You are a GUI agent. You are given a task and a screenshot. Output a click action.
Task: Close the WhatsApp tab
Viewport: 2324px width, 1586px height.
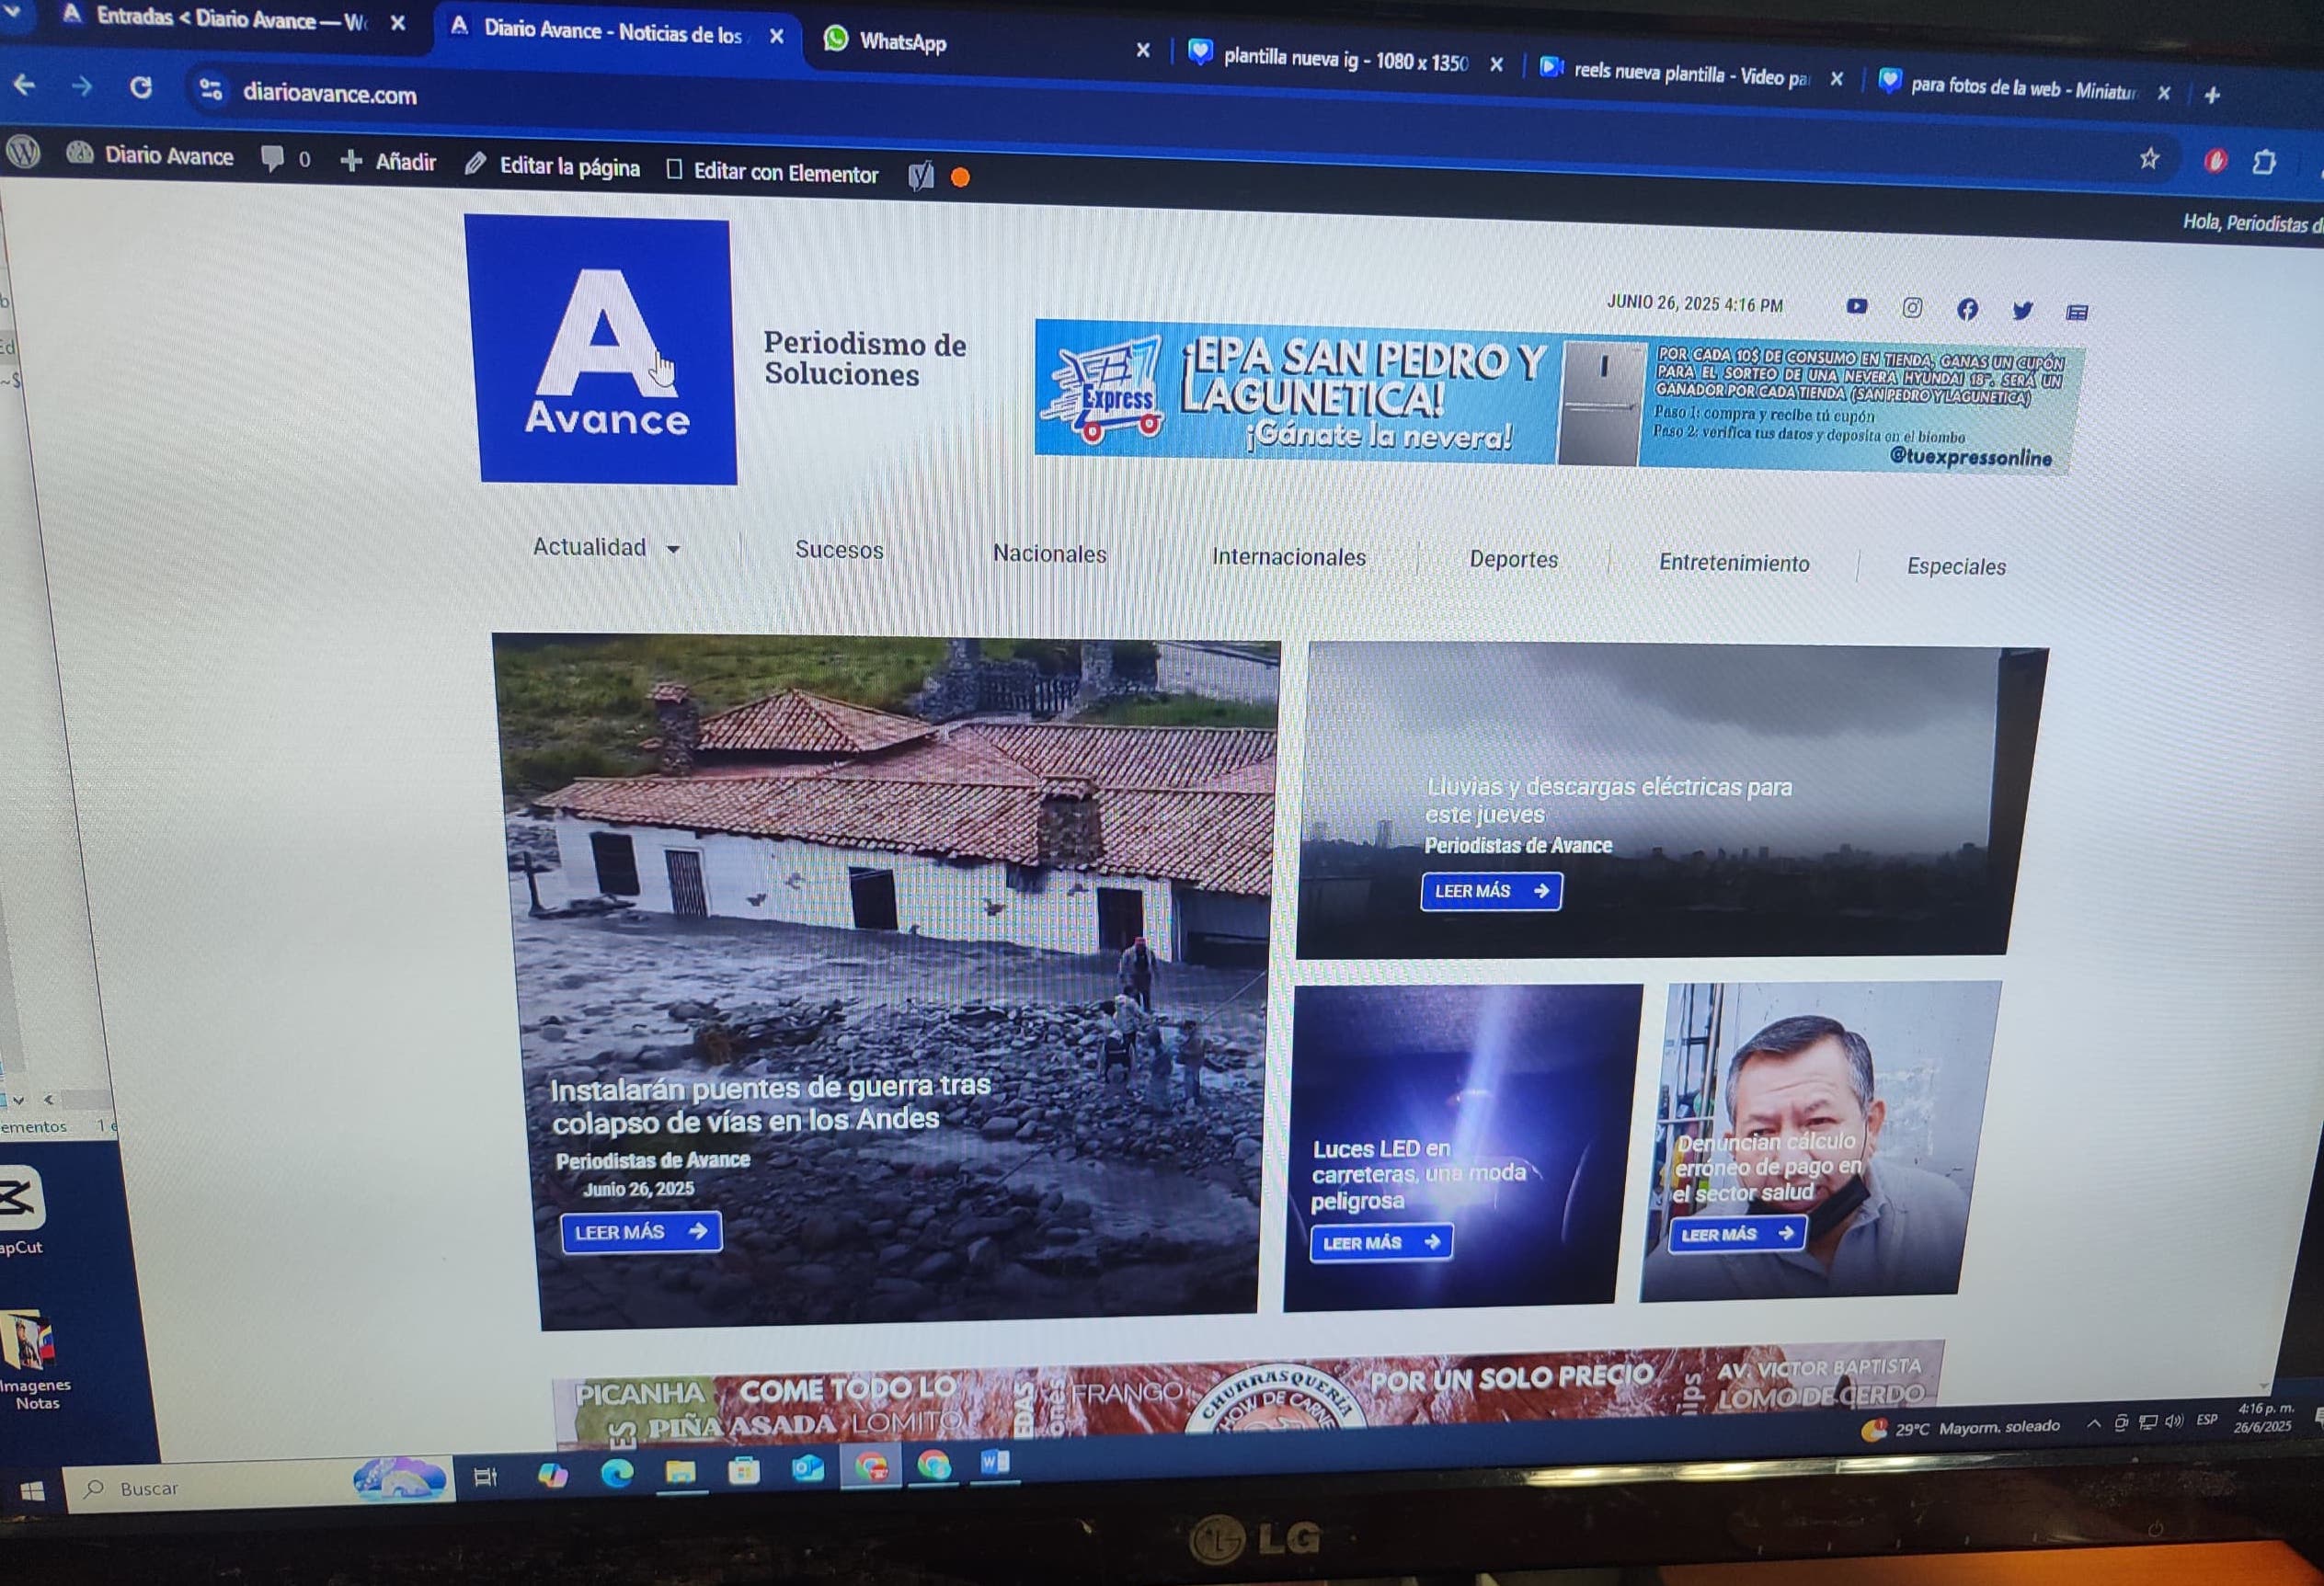point(1143,50)
